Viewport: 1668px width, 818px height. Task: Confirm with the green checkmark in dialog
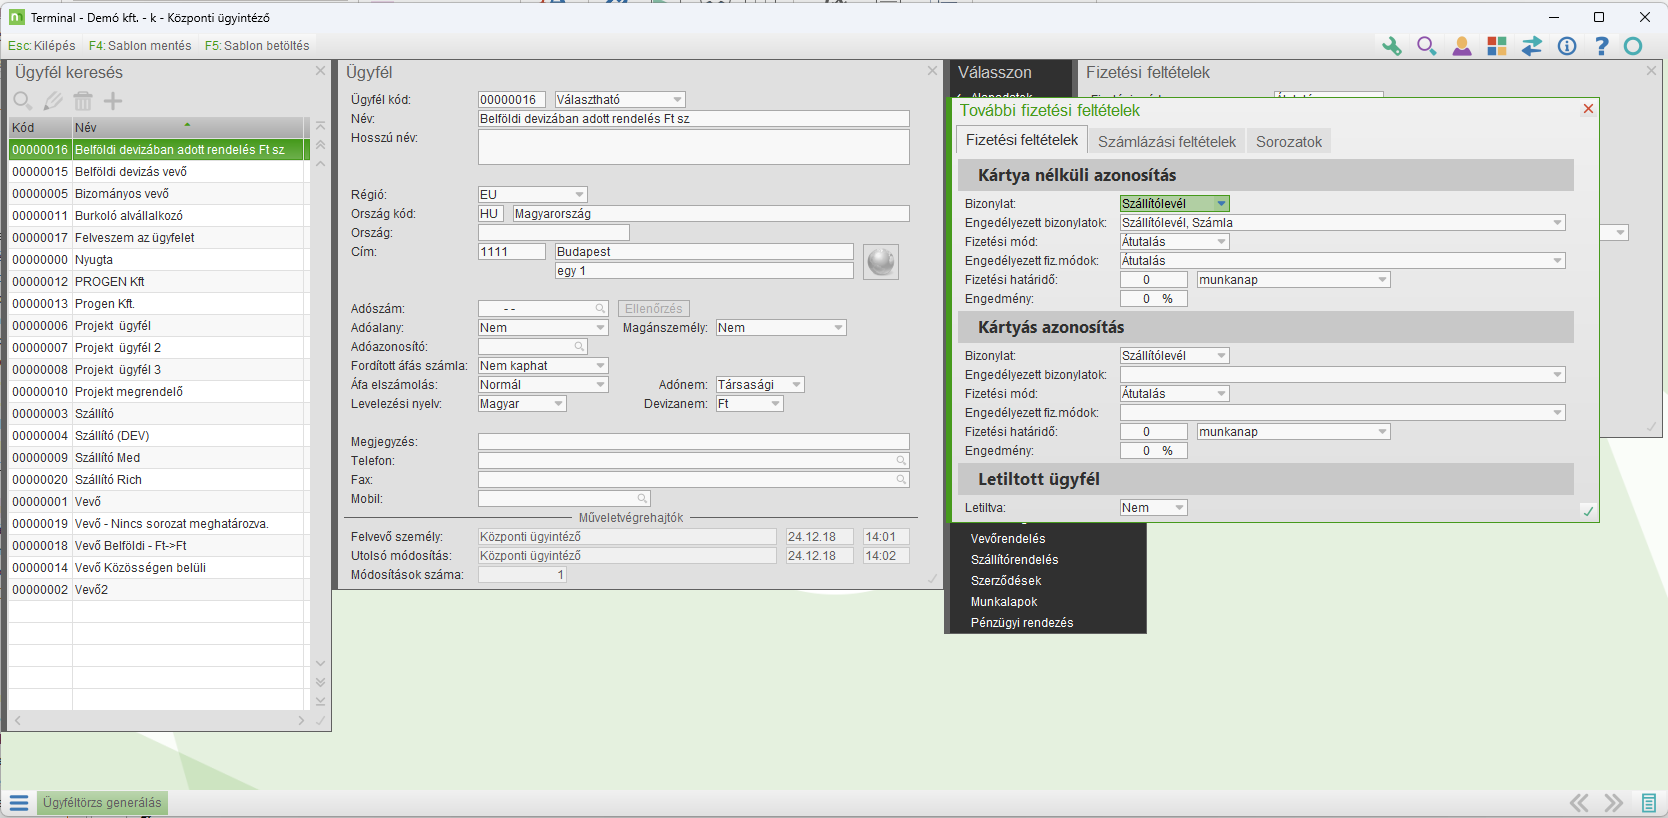coord(1587,511)
